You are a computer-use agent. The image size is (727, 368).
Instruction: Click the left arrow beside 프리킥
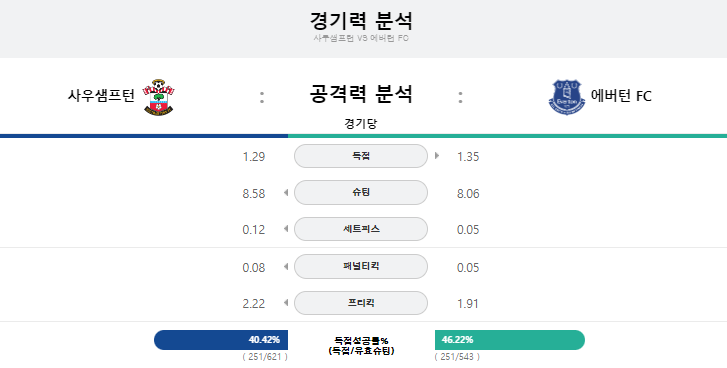286,303
